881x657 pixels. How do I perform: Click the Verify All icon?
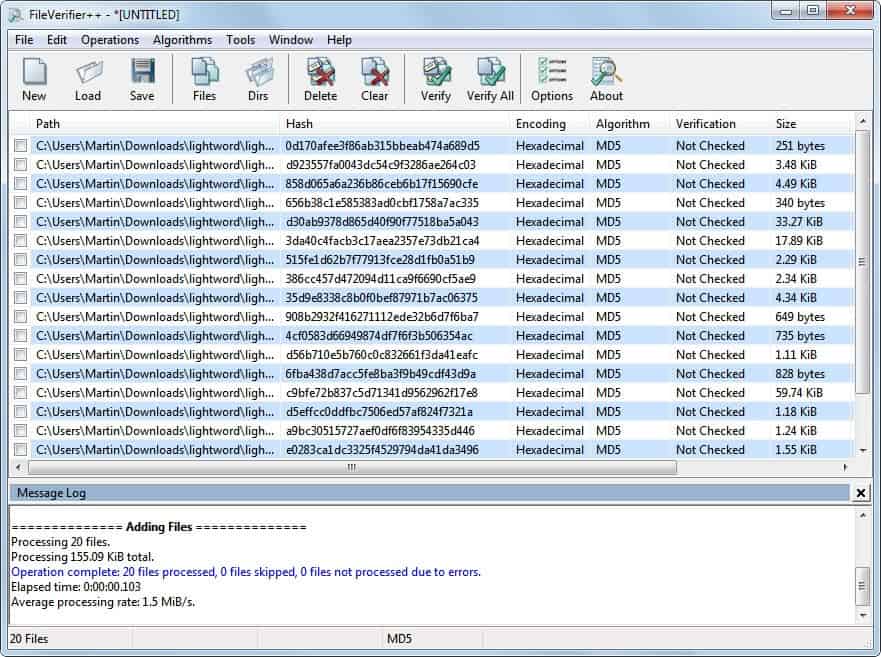[x=490, y=75]
